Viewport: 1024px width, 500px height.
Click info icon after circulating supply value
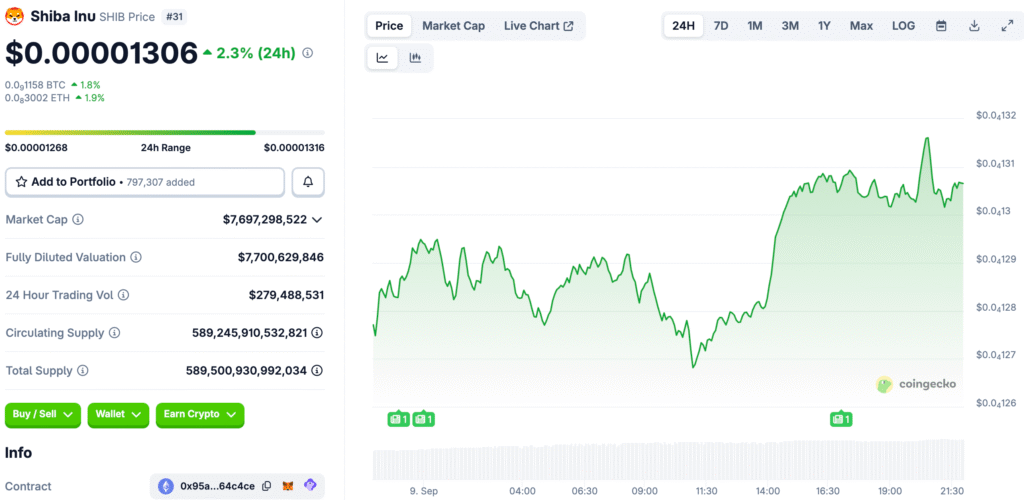[x=317, y=333]
